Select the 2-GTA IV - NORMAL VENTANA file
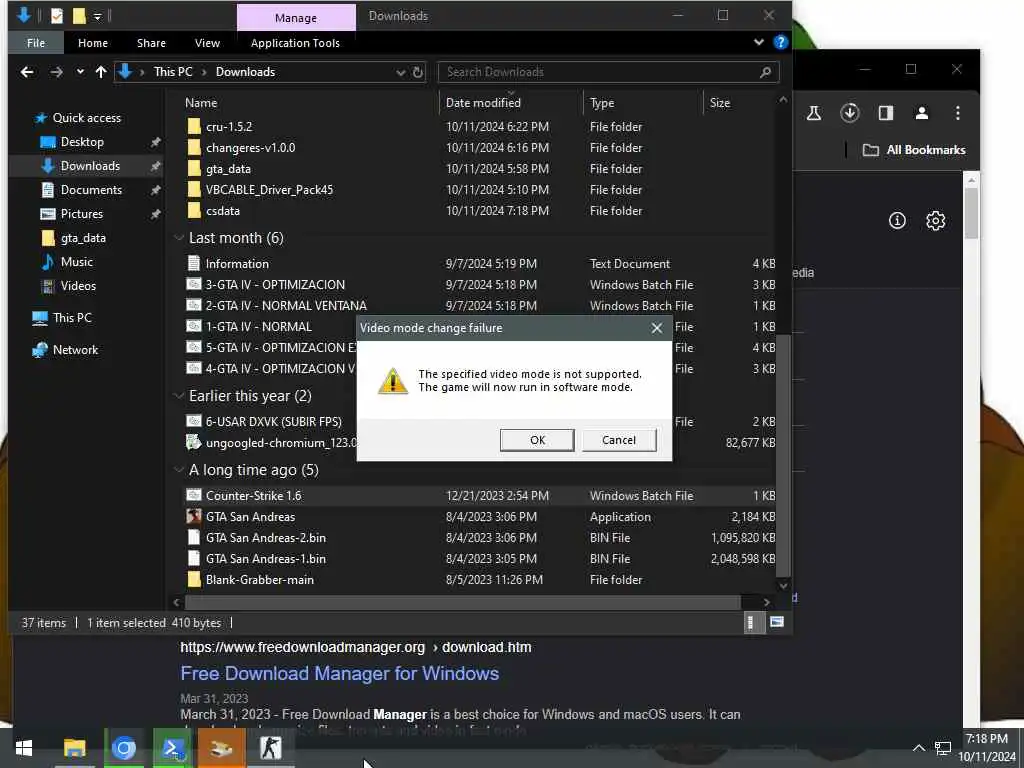The width and height of the screenshot is (1024, 768). 286,306
